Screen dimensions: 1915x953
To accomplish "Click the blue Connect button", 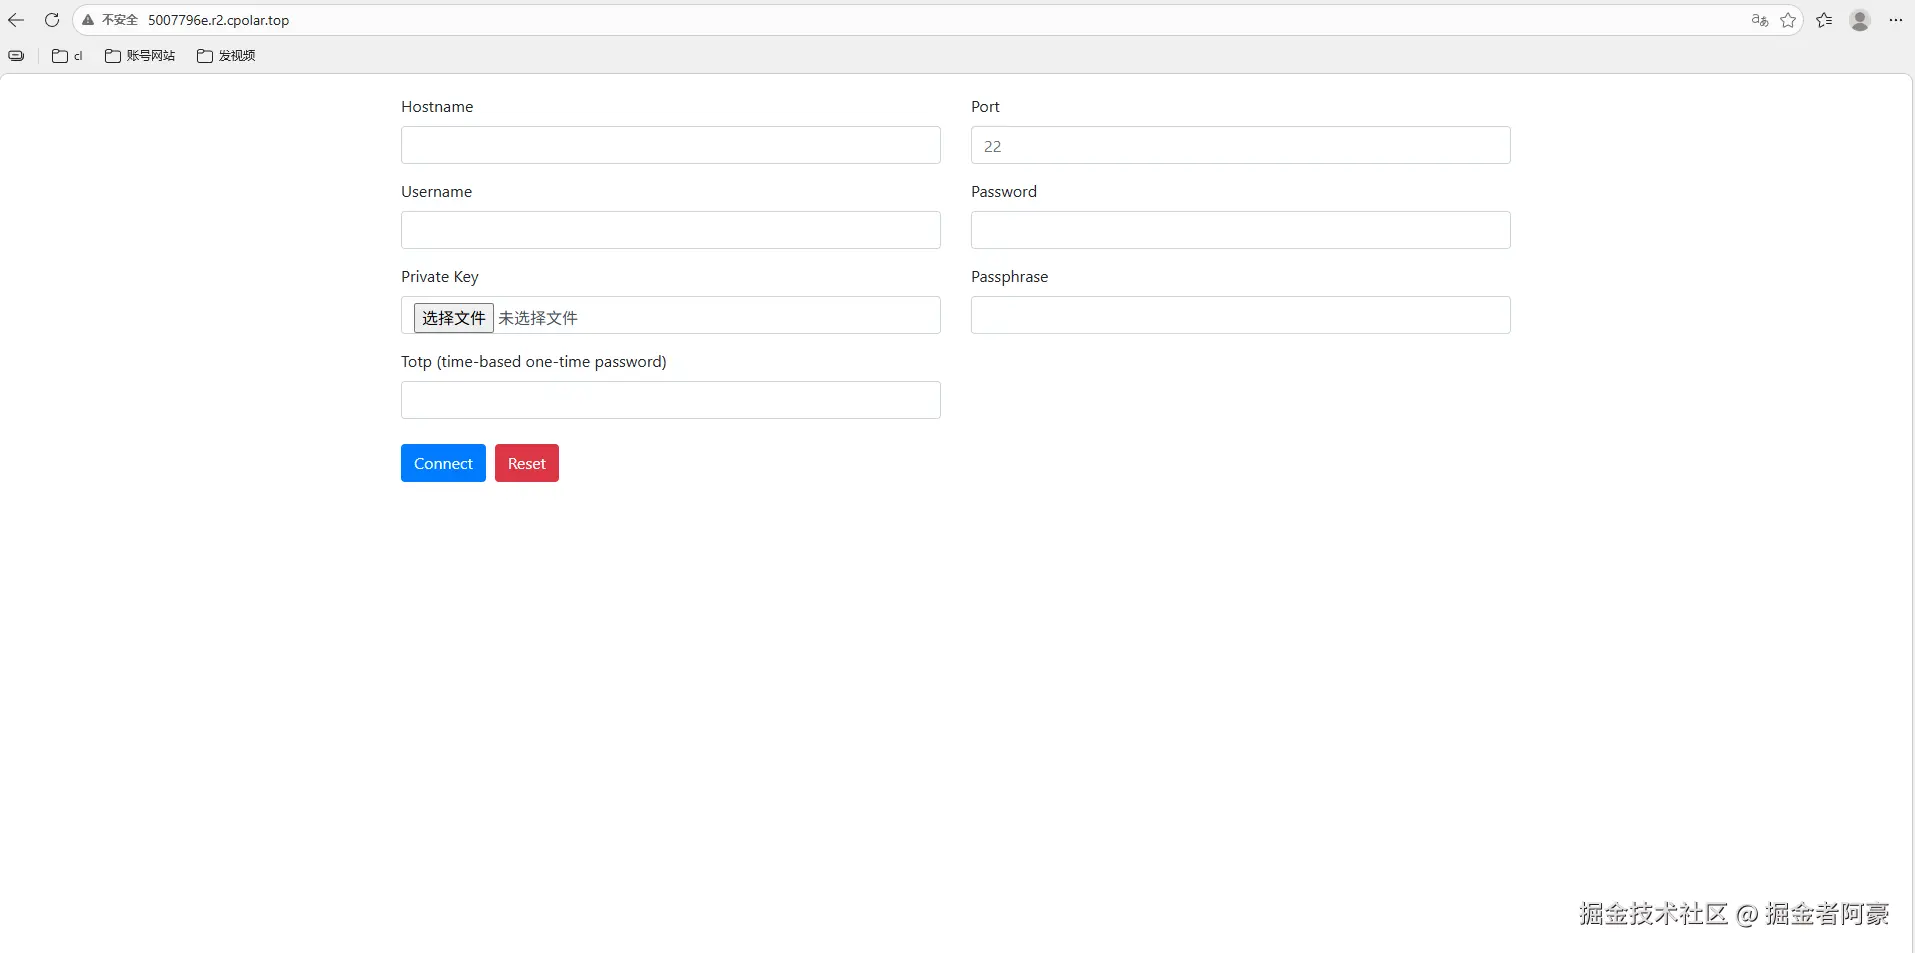I will tap(443, 463).
